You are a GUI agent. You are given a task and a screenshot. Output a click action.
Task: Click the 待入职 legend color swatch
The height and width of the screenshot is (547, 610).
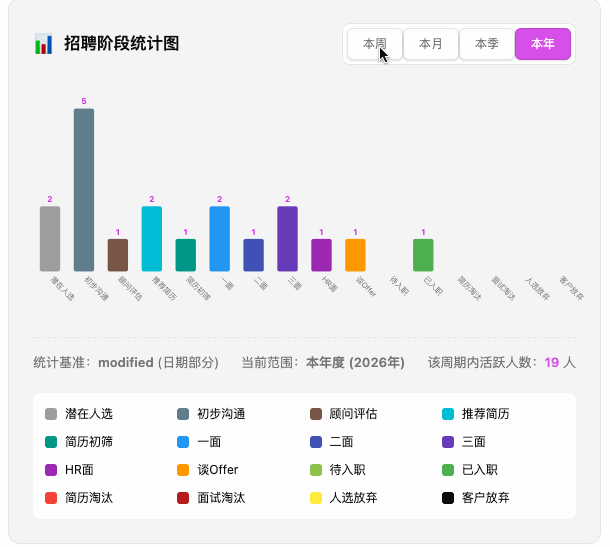[316, 470]
